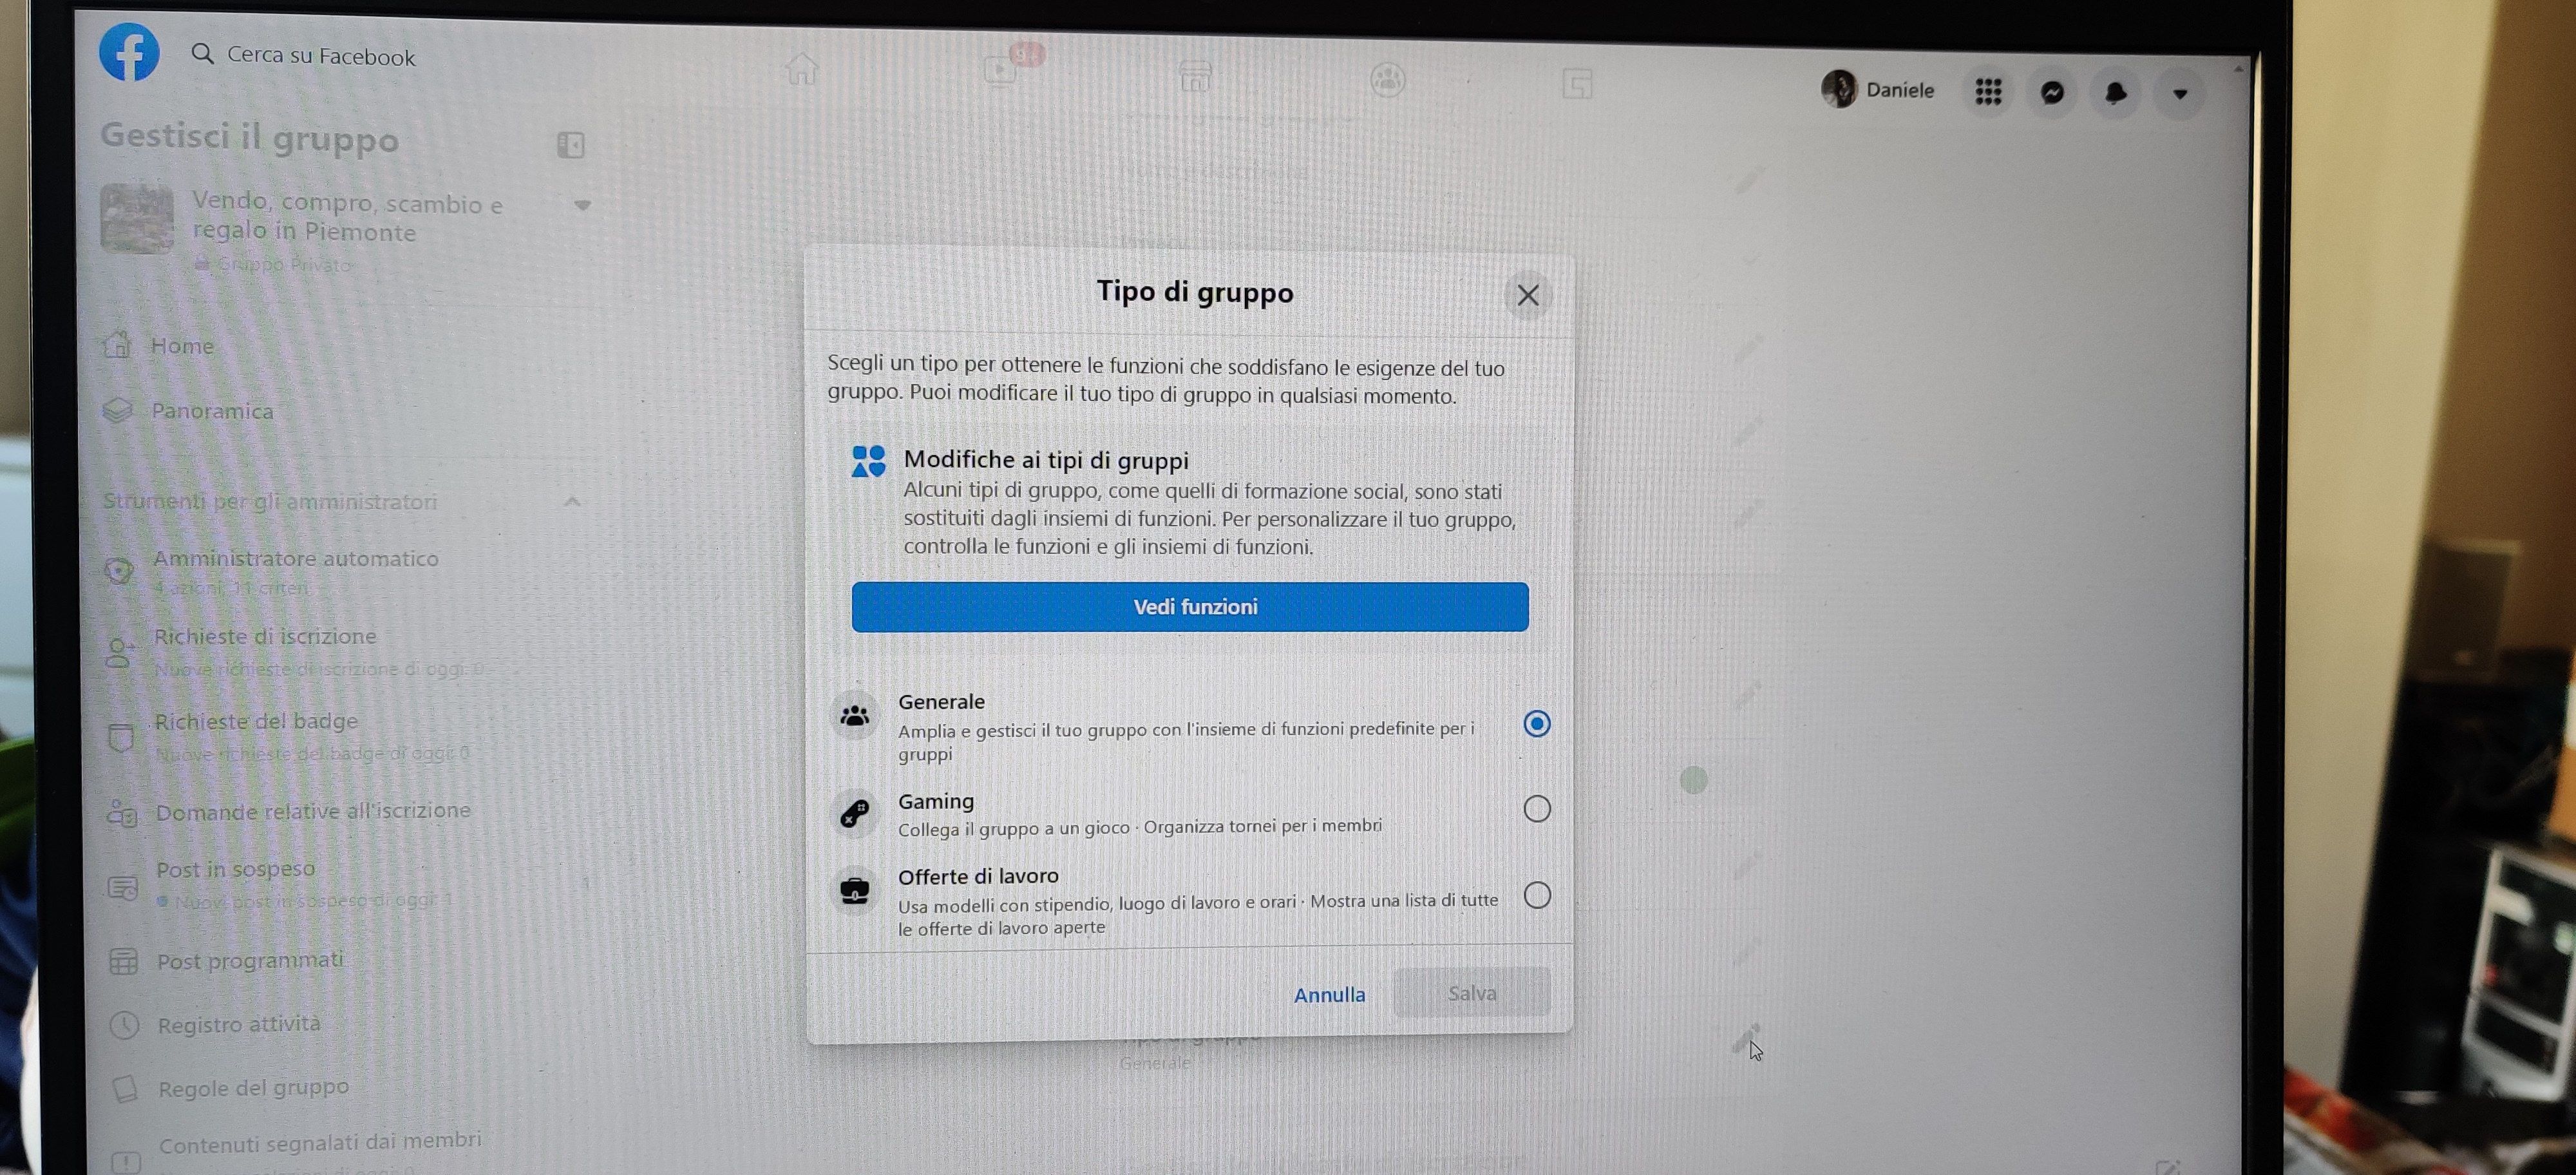Click the Offerte di lavoro option title

click(978, 877)
